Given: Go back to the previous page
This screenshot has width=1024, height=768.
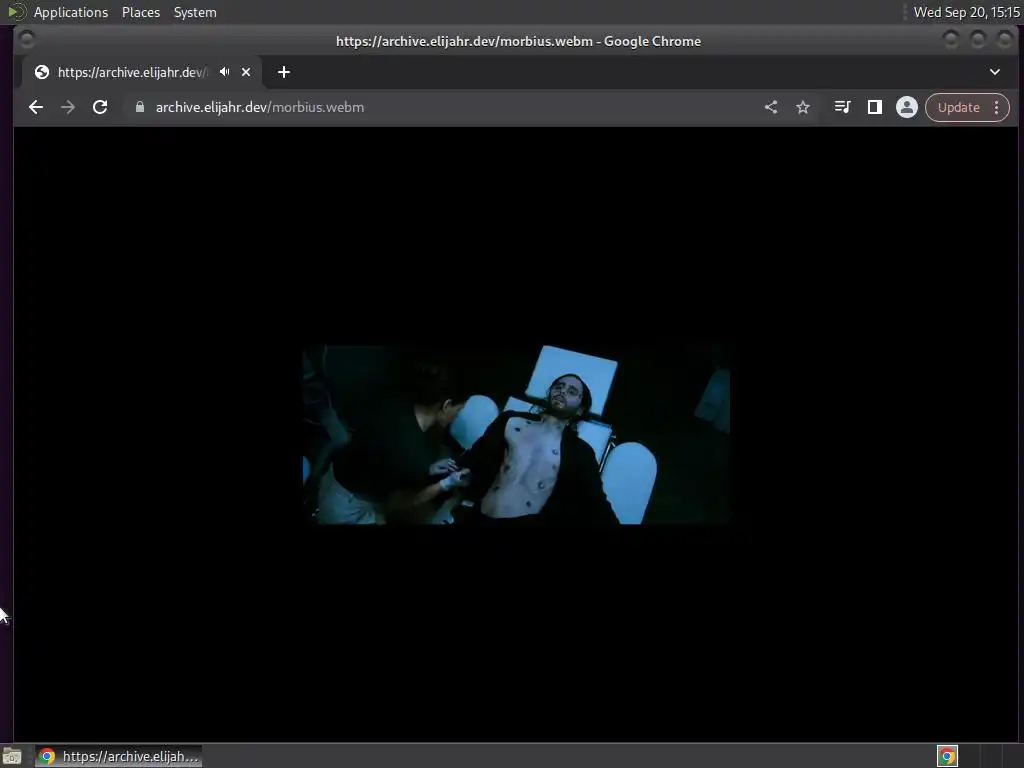Looking at the screenshot, I should 36,107.
